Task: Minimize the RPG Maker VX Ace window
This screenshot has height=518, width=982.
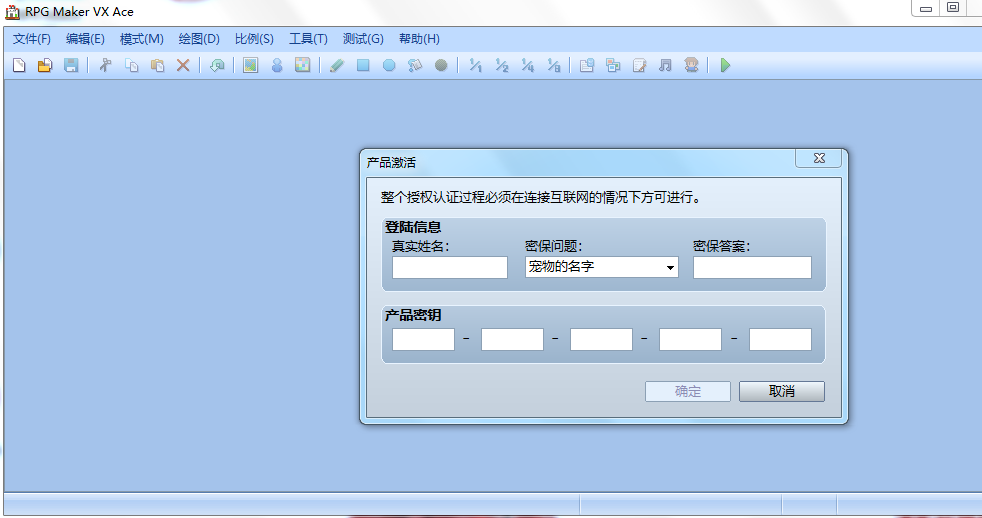Action: pos(926,8)
